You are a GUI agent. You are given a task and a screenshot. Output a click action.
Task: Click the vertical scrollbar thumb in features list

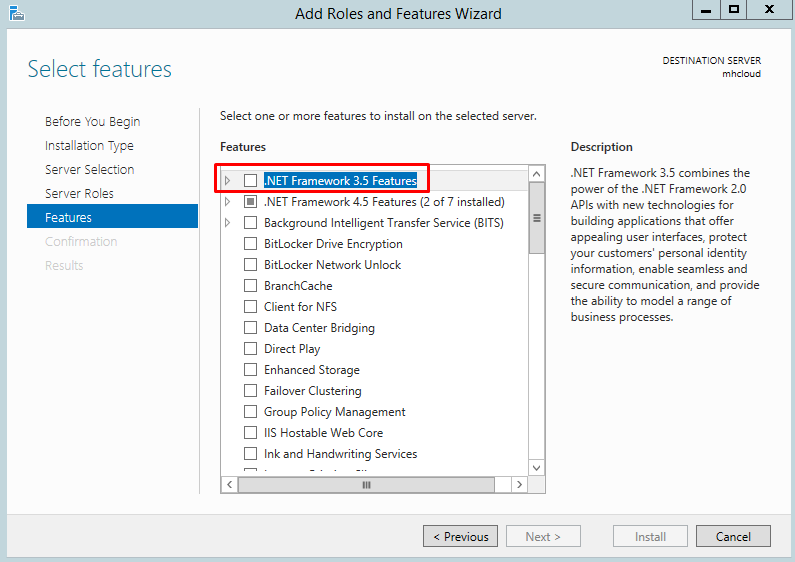(x=536, y=218)
